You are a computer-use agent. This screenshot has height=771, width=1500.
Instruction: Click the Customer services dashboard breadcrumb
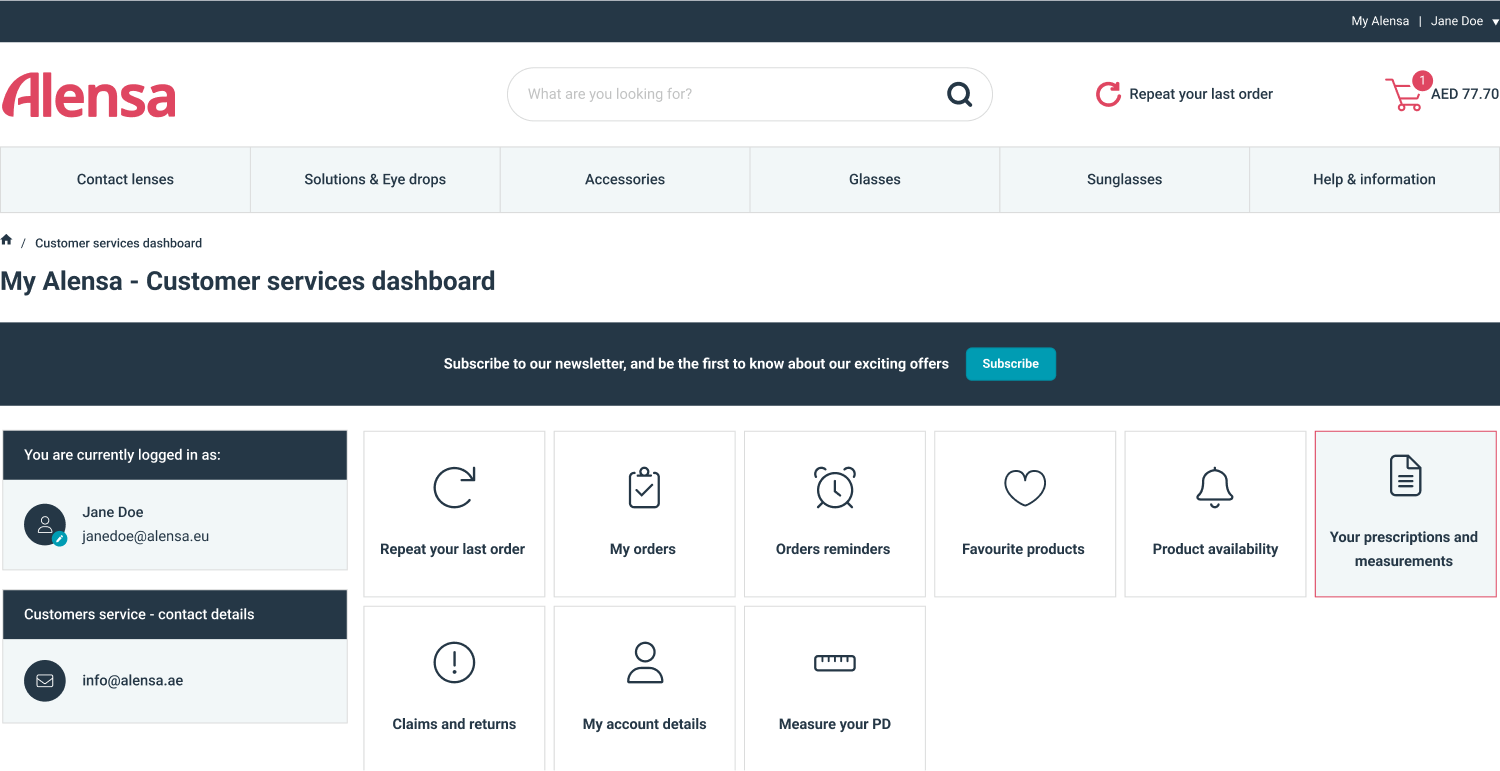tap(118, 243)
